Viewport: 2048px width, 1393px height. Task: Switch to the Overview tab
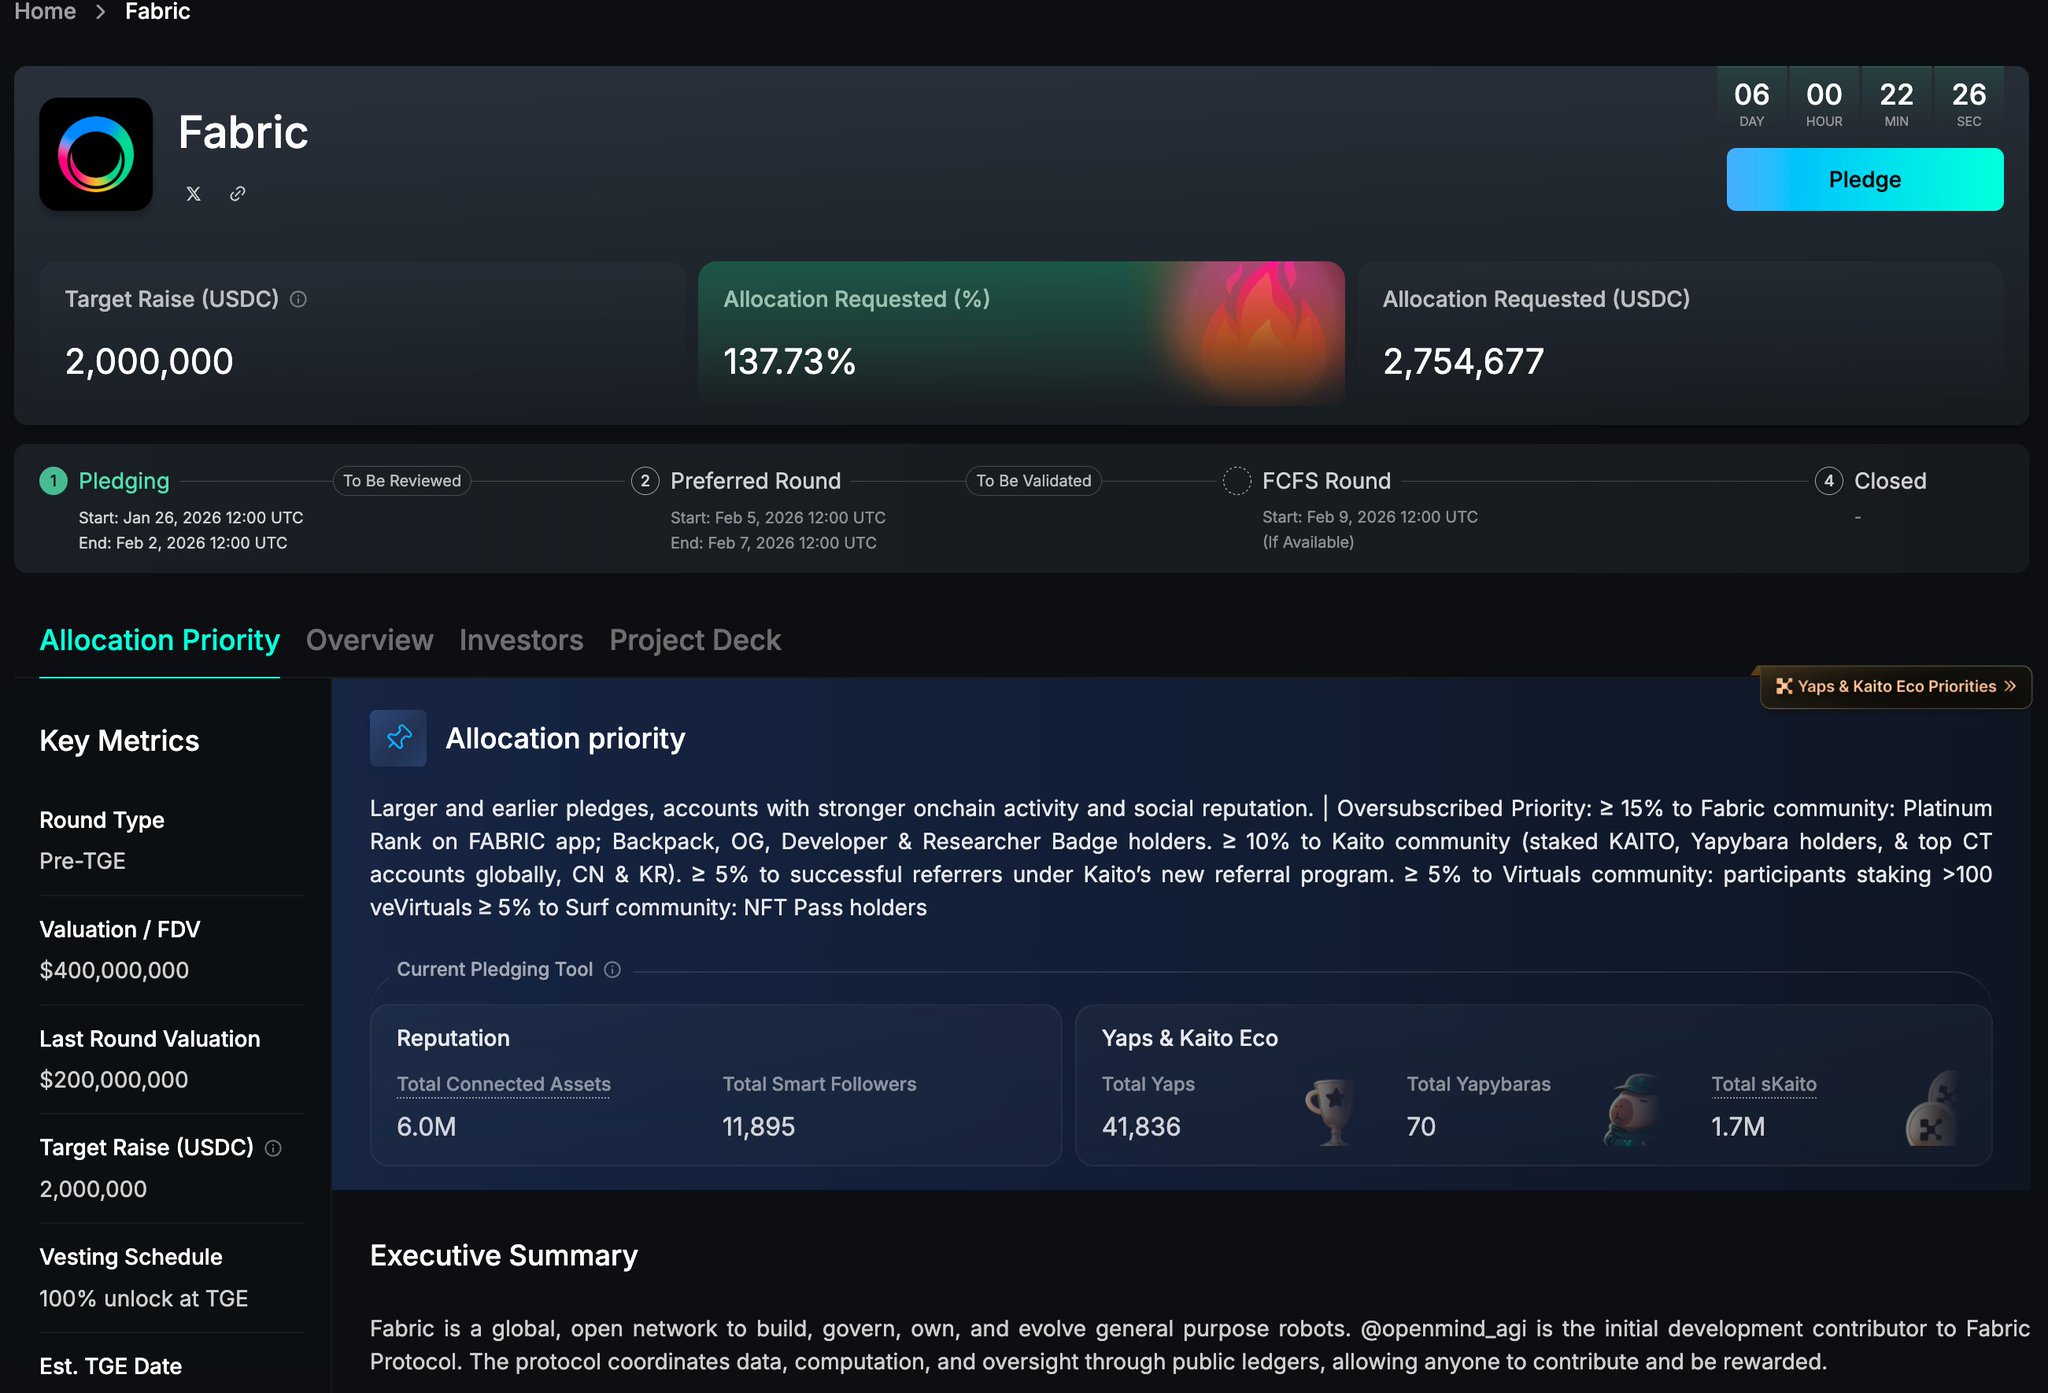click(x=369, y=640)
